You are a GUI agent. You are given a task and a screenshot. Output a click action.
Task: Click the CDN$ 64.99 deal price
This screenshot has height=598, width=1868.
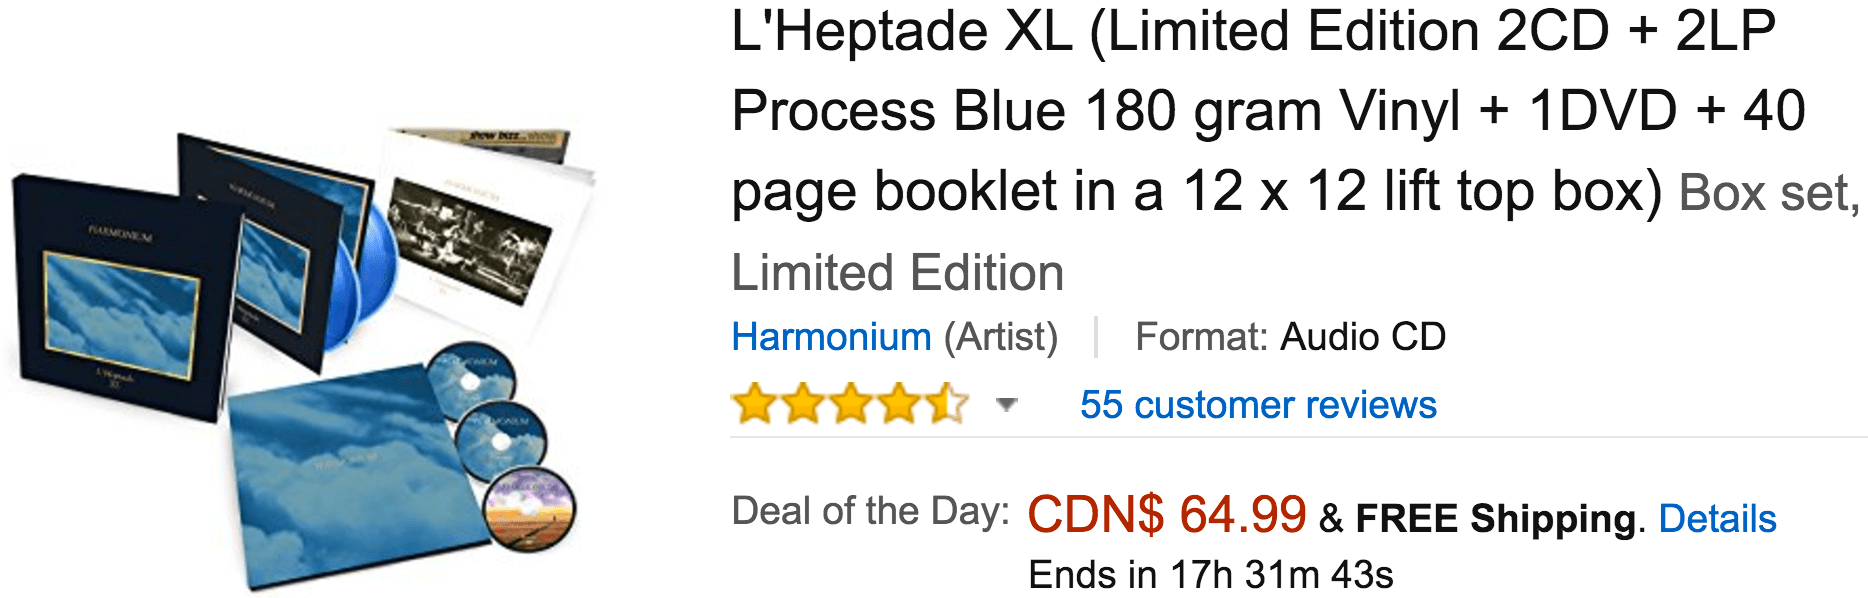pos(1167,515)
